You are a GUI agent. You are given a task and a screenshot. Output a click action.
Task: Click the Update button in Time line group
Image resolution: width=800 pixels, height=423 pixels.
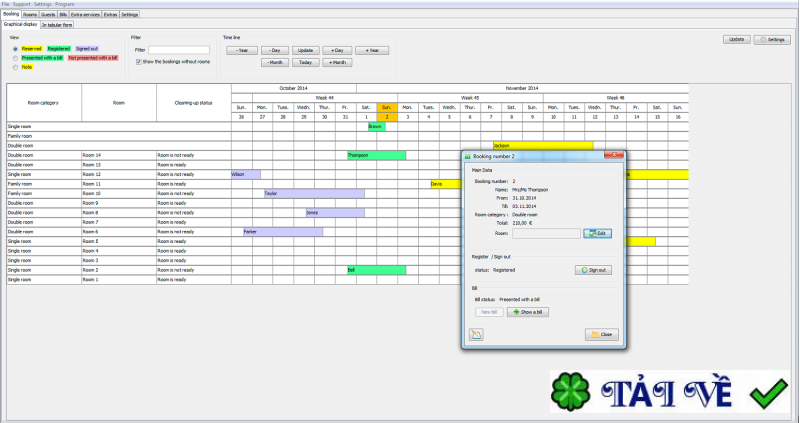coord(306,51)
